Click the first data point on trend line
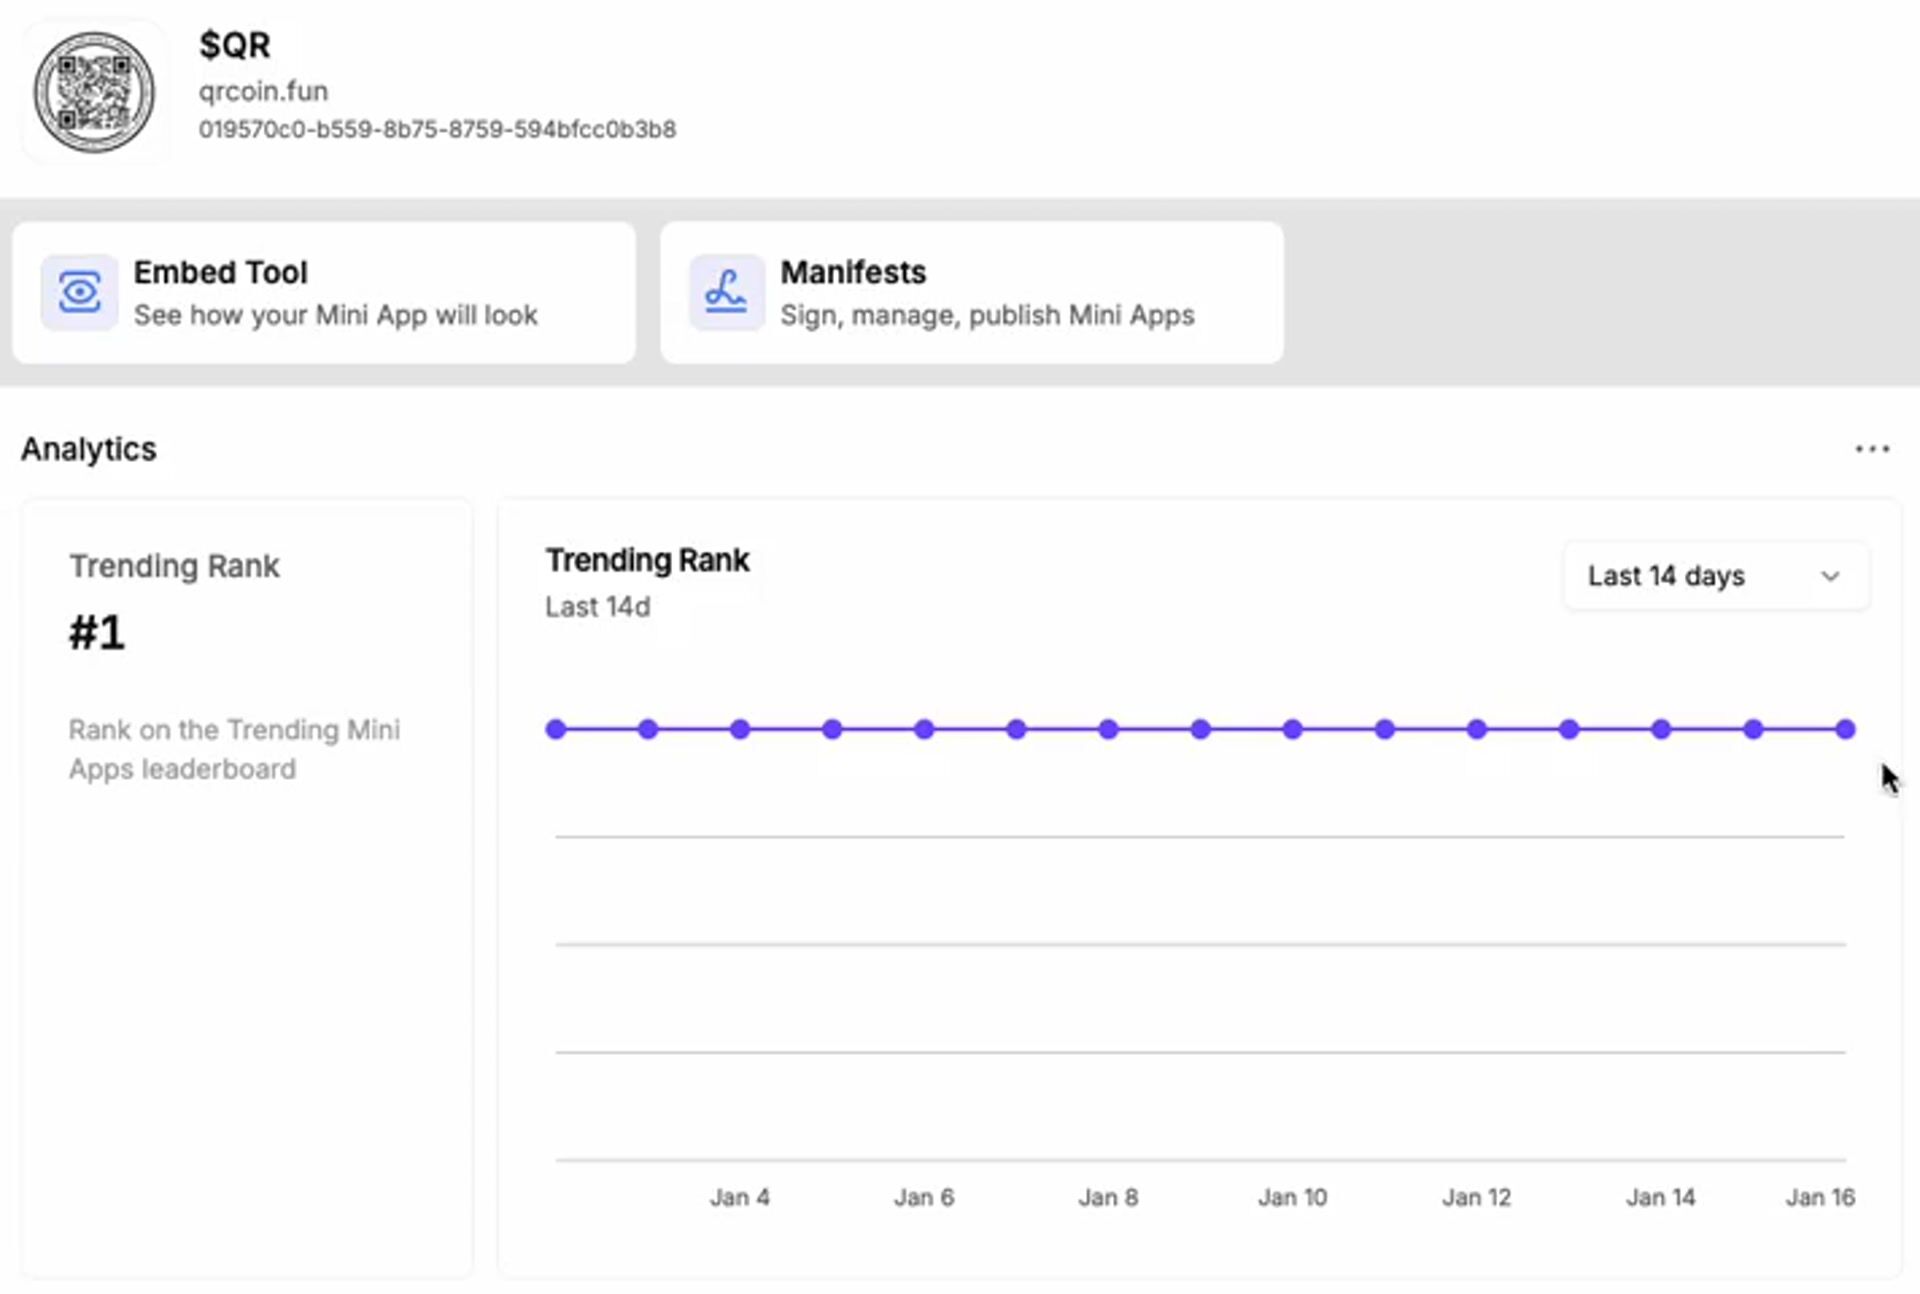1920x1294 pixels. tap(556, 729)
